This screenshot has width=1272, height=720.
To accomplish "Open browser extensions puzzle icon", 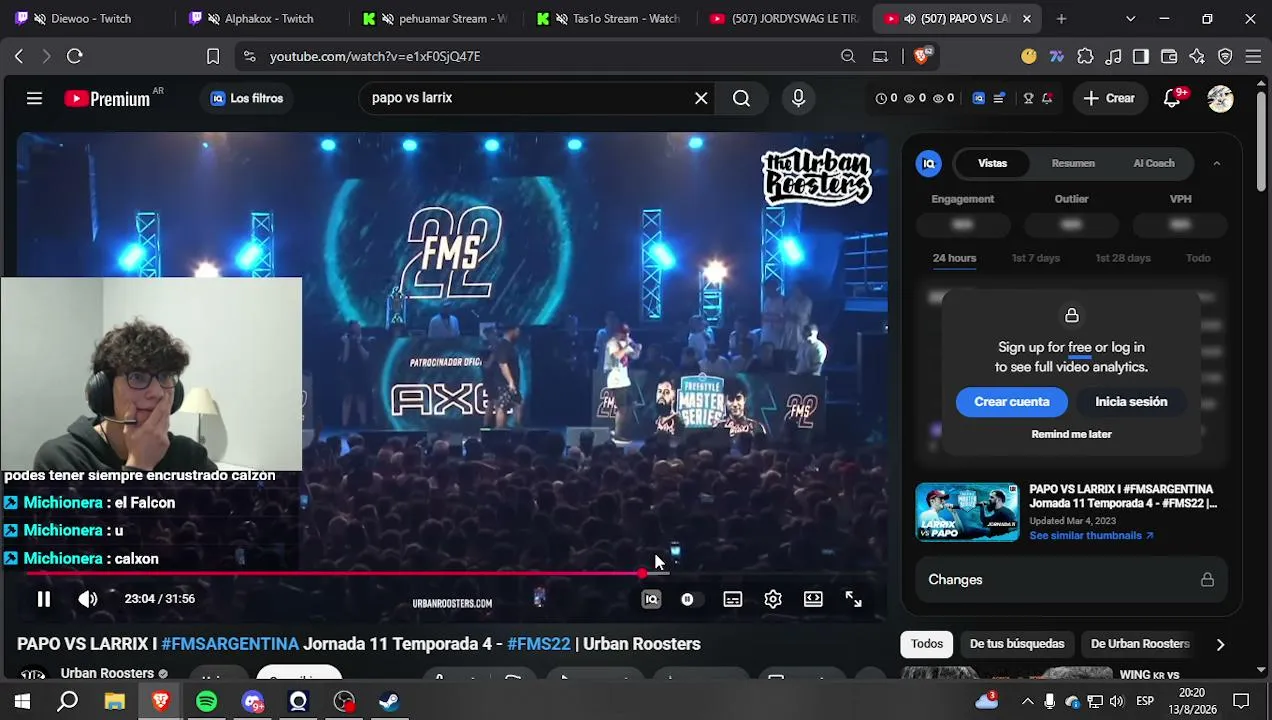I will (x=1085, y=56).
